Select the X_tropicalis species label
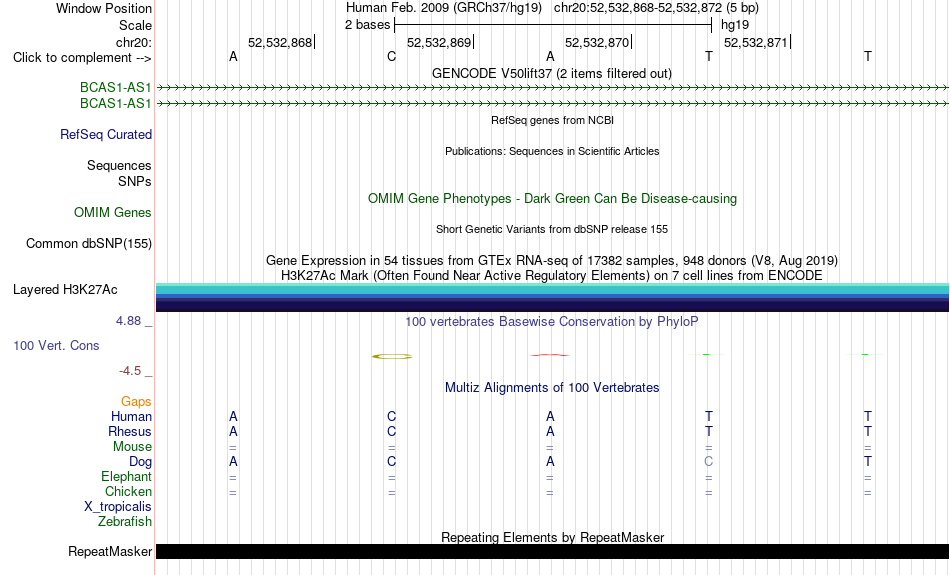The width and height of the screenshot is (950, 575). point(118,507)
